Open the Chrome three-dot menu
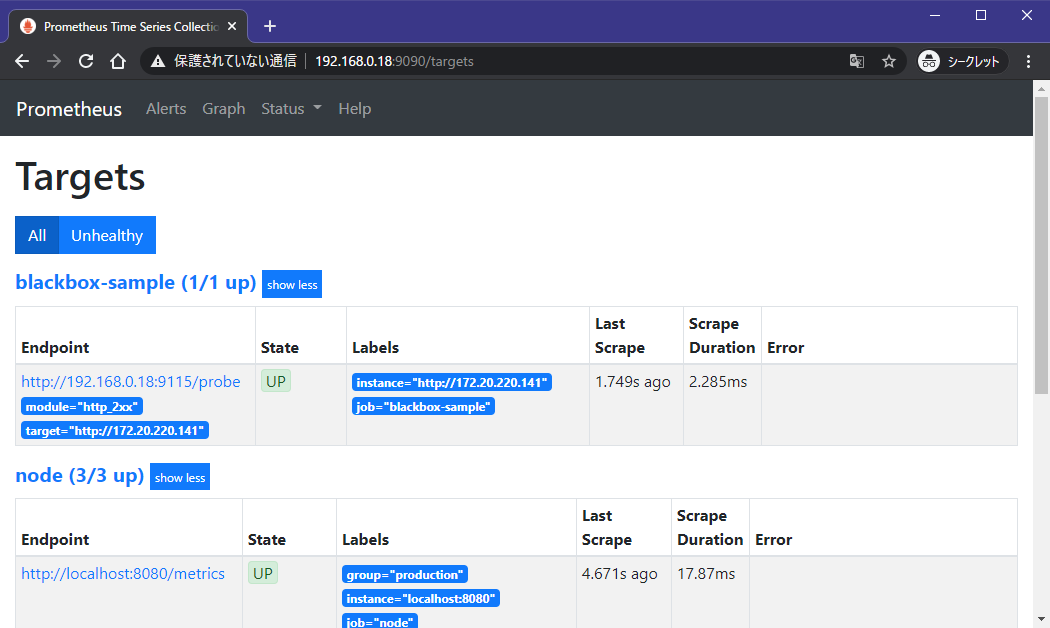The width and height of the screenshot is (1050, 628). (x=1029, y=62)
